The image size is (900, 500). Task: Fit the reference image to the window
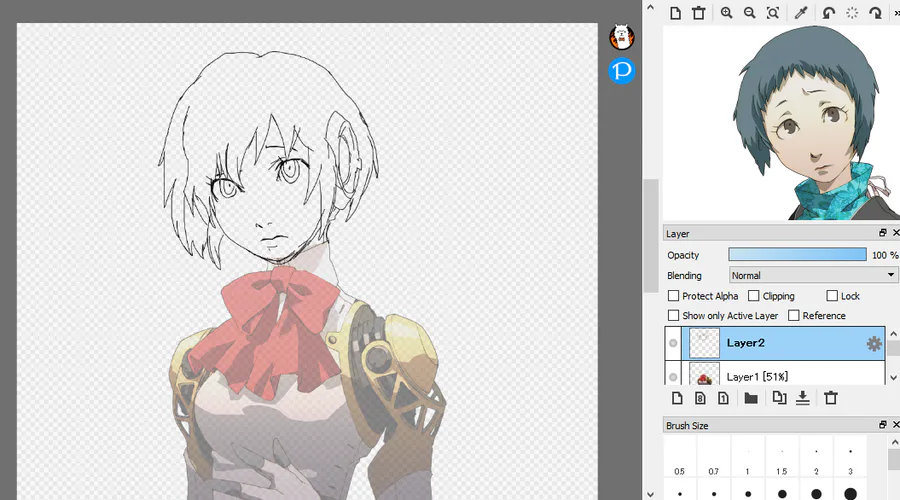click(x=773, y=13)
